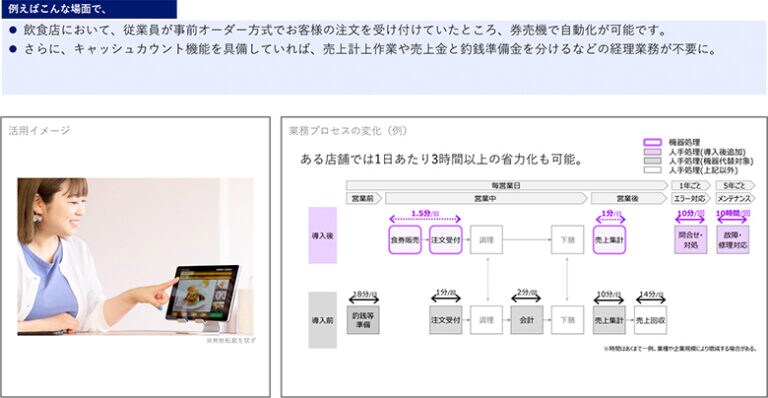This screenshot has height=398, width=768.
Task: Select the 毎営業日 timeline arrow
Action: point(507,186)
